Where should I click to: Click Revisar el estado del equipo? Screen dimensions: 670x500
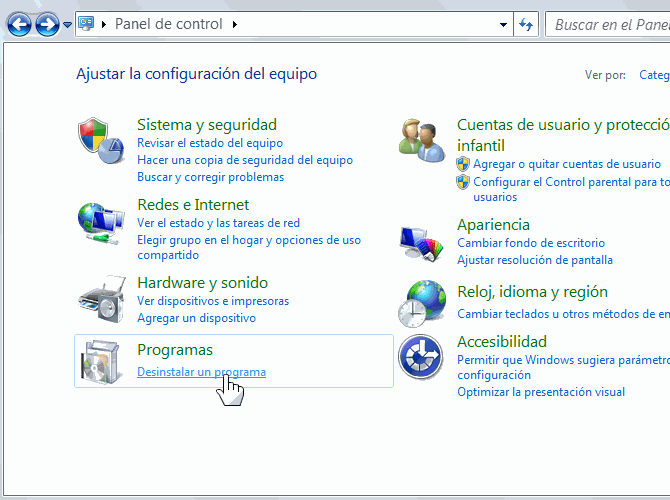click(210, 143)
